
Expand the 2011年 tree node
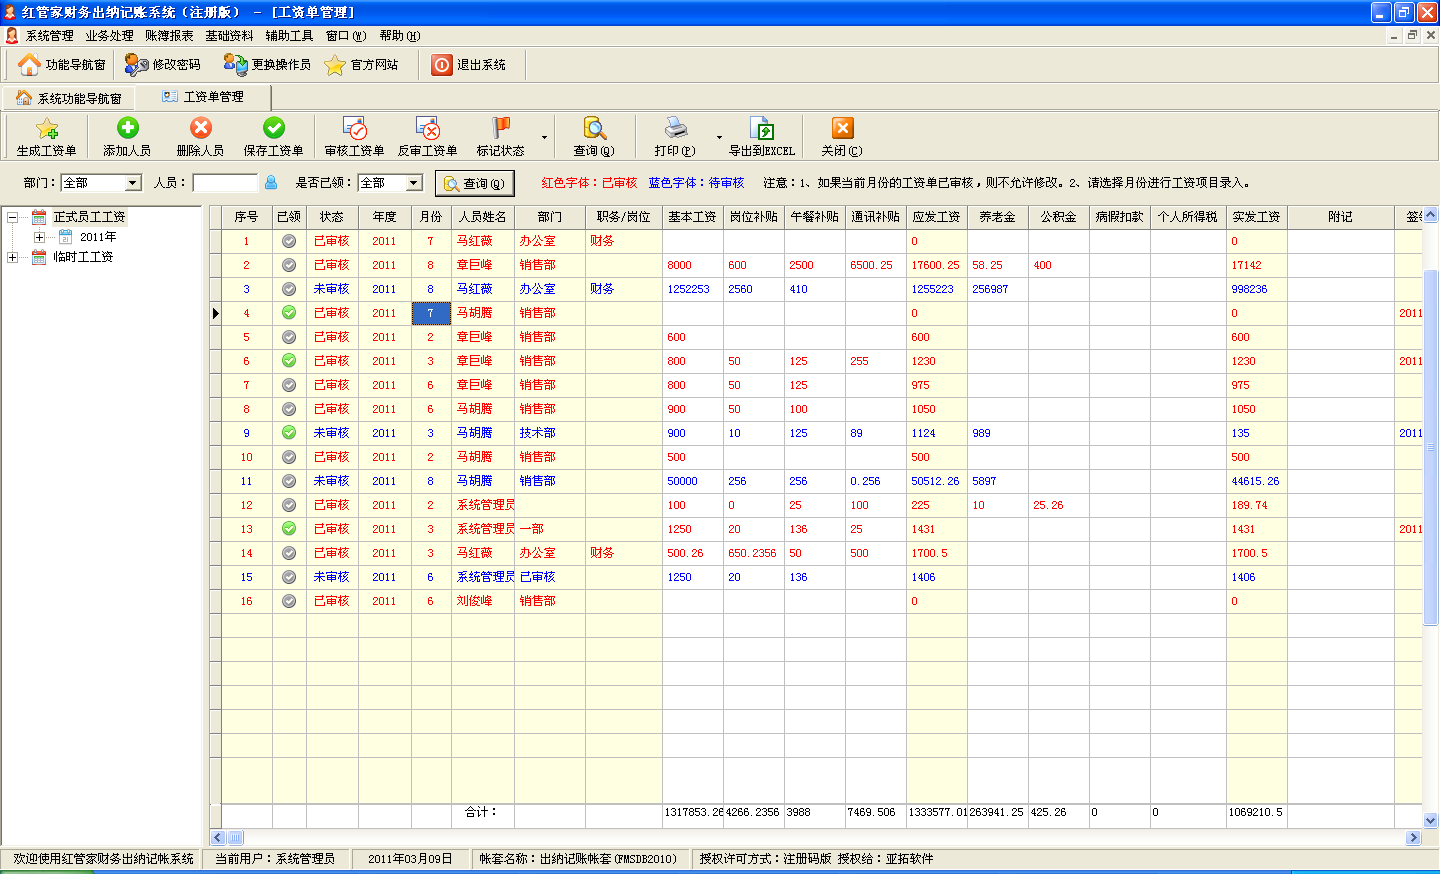coord(39,237)
